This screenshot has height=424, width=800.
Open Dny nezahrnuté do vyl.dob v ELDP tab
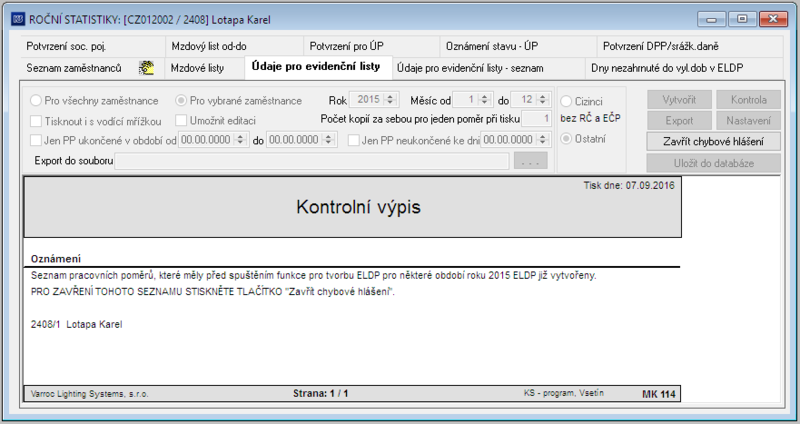[x=684, y=68]
